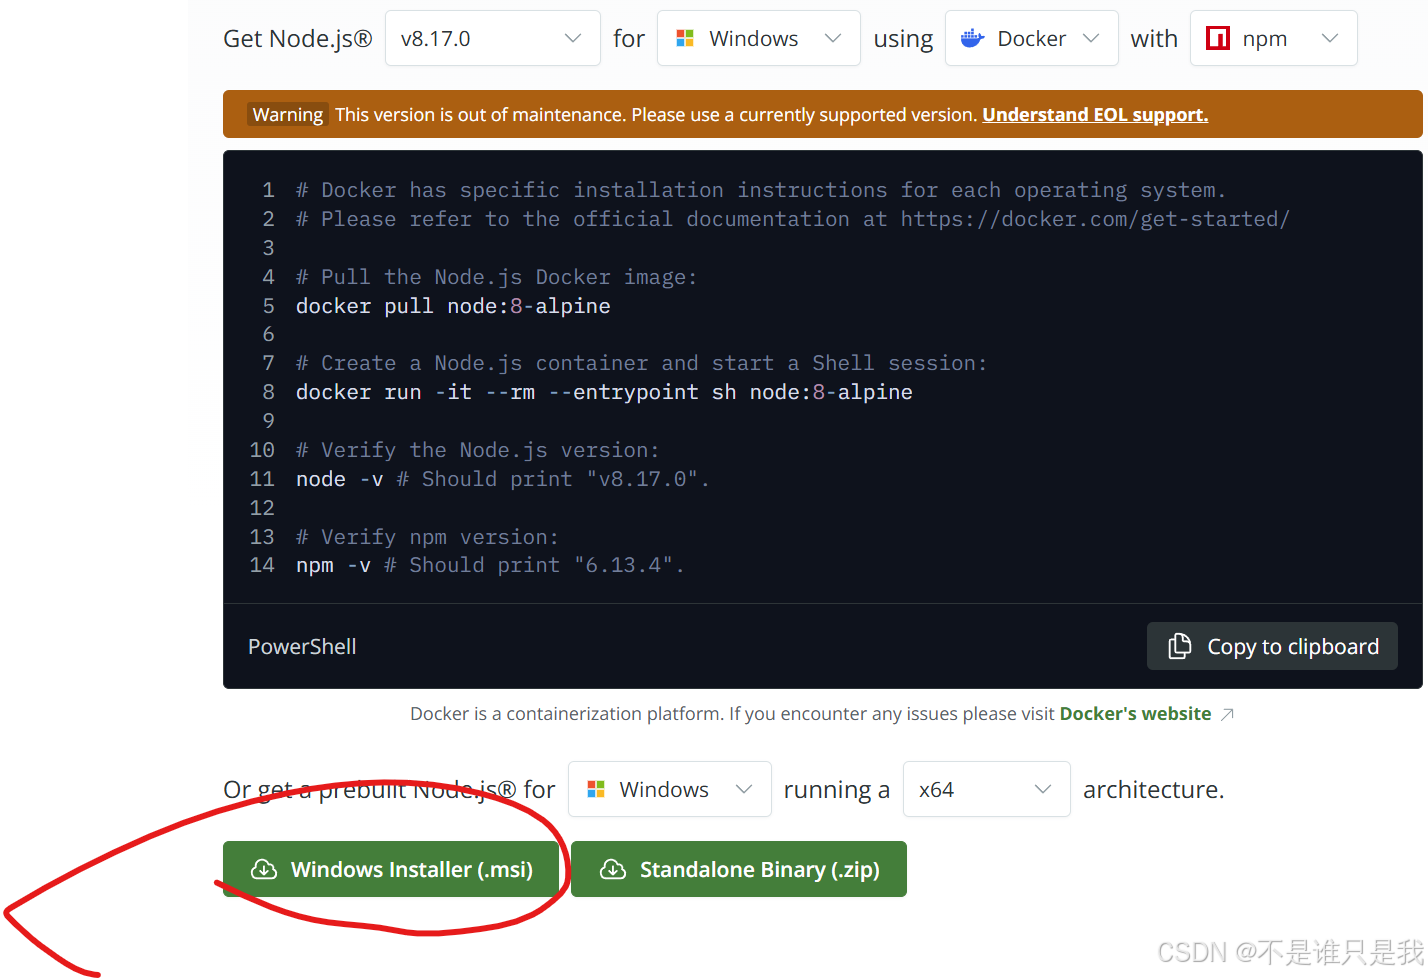
Task: Click the 'docker pull node:8-alpine' code line
Action: pos(453,306)
